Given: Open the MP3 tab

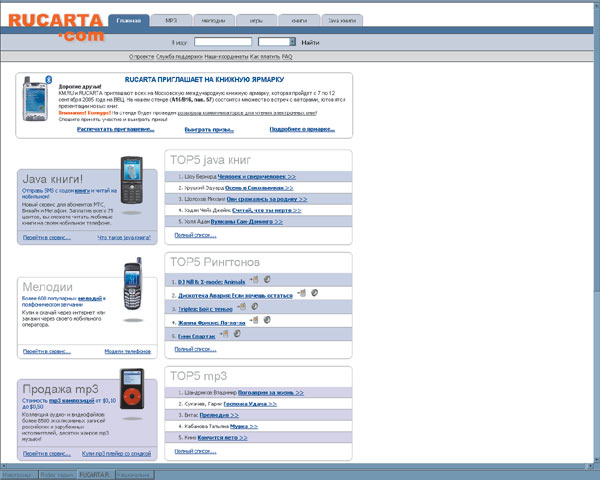Looking at the screenshot, I should (x=171, y=21).
